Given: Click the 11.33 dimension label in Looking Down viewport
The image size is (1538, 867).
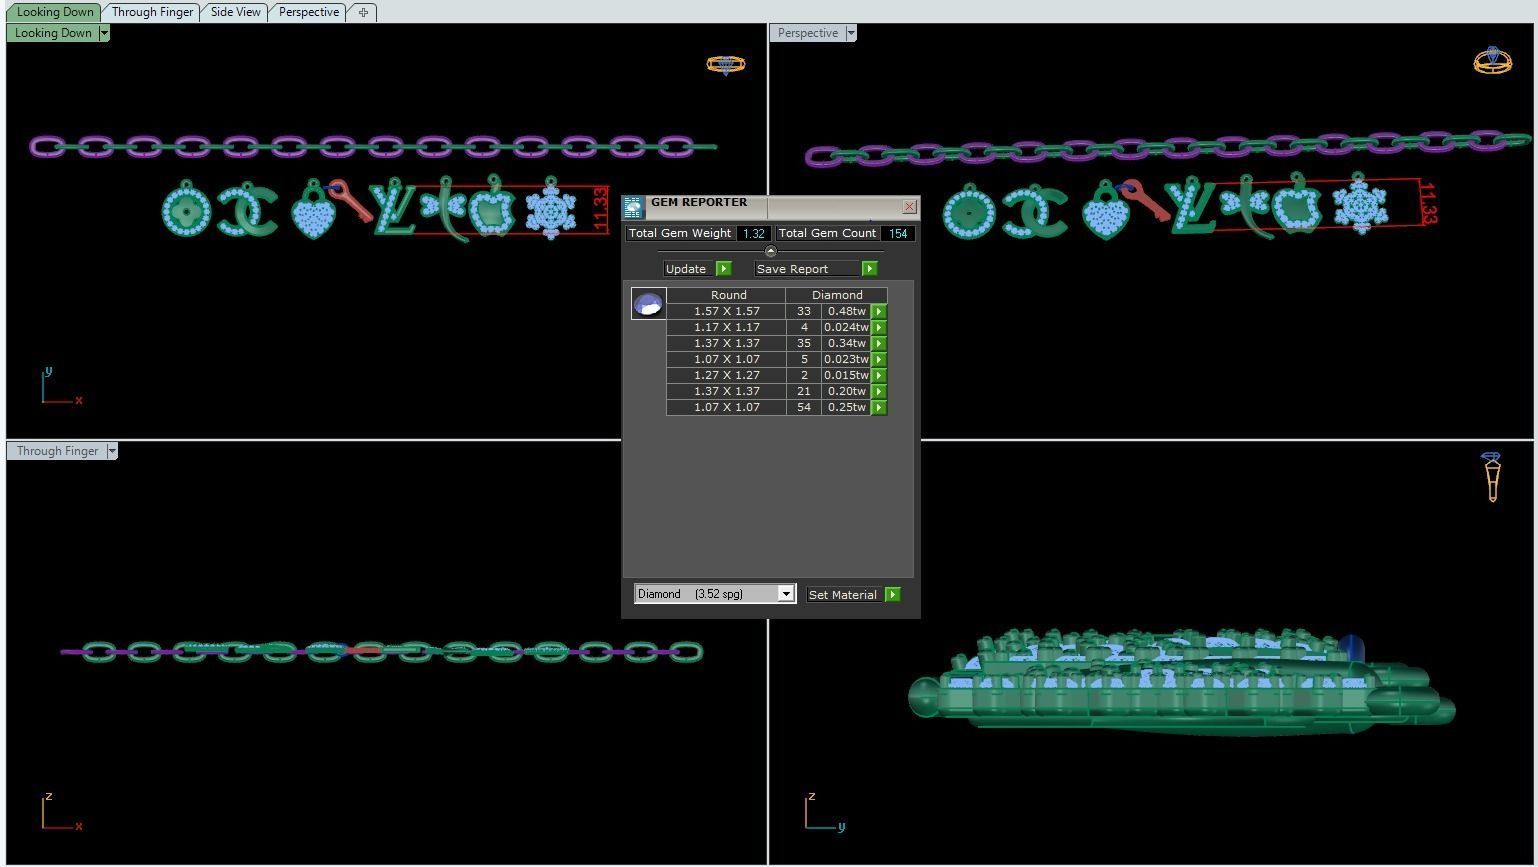Looking at the screenshot, I should (x=600, y=210).
